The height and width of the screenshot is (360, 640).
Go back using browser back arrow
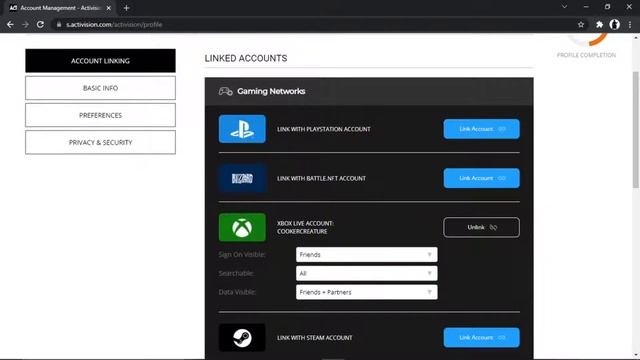tap(10, 24)
